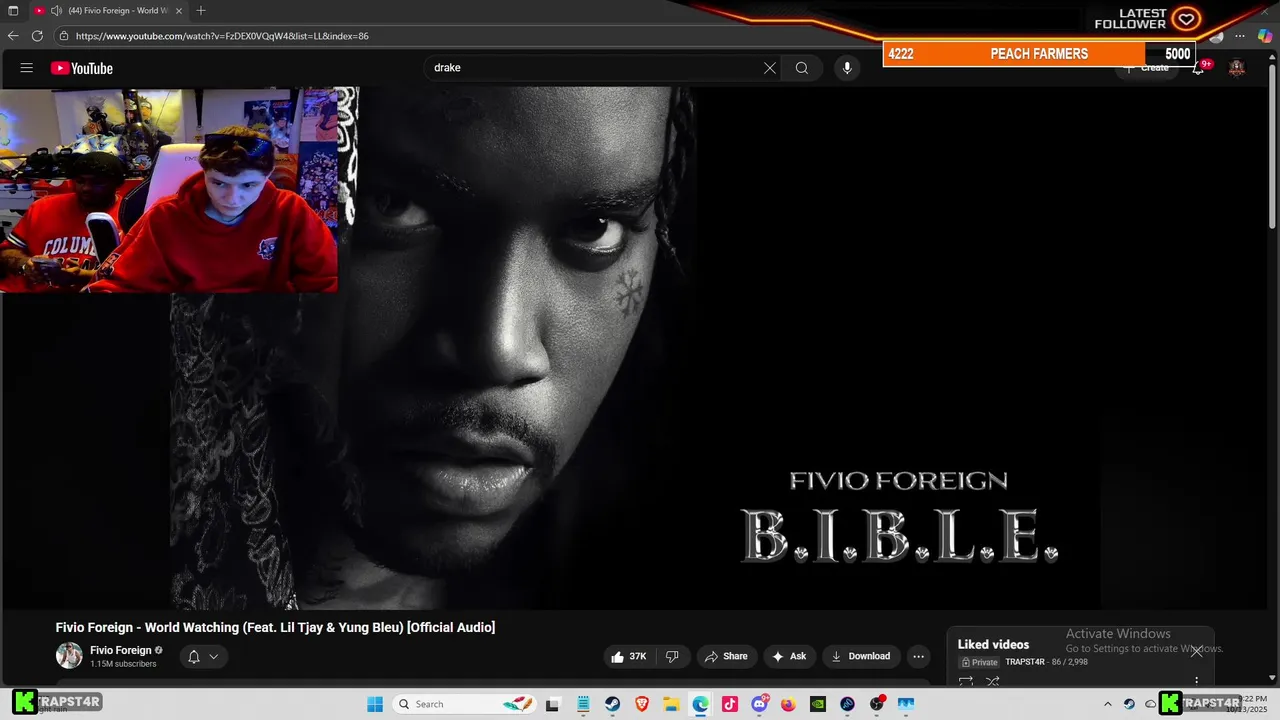Close the Fivio Foreign browser tab
Image resolution: width=1280 pixels, height=720 pixels.
point(179,11)
